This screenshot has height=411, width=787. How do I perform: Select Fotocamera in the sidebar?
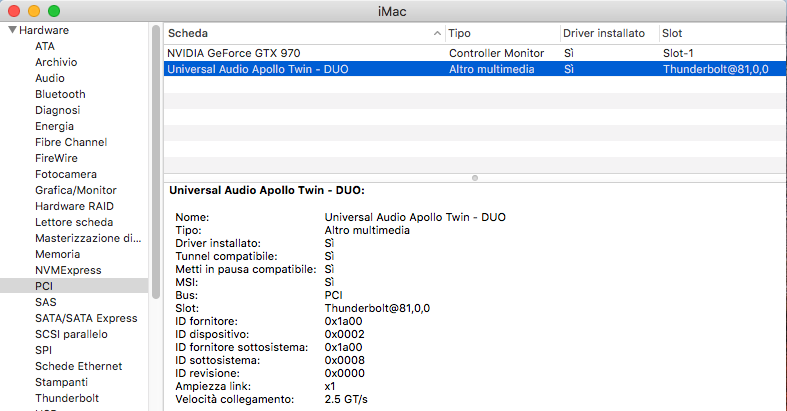(66, 174)
